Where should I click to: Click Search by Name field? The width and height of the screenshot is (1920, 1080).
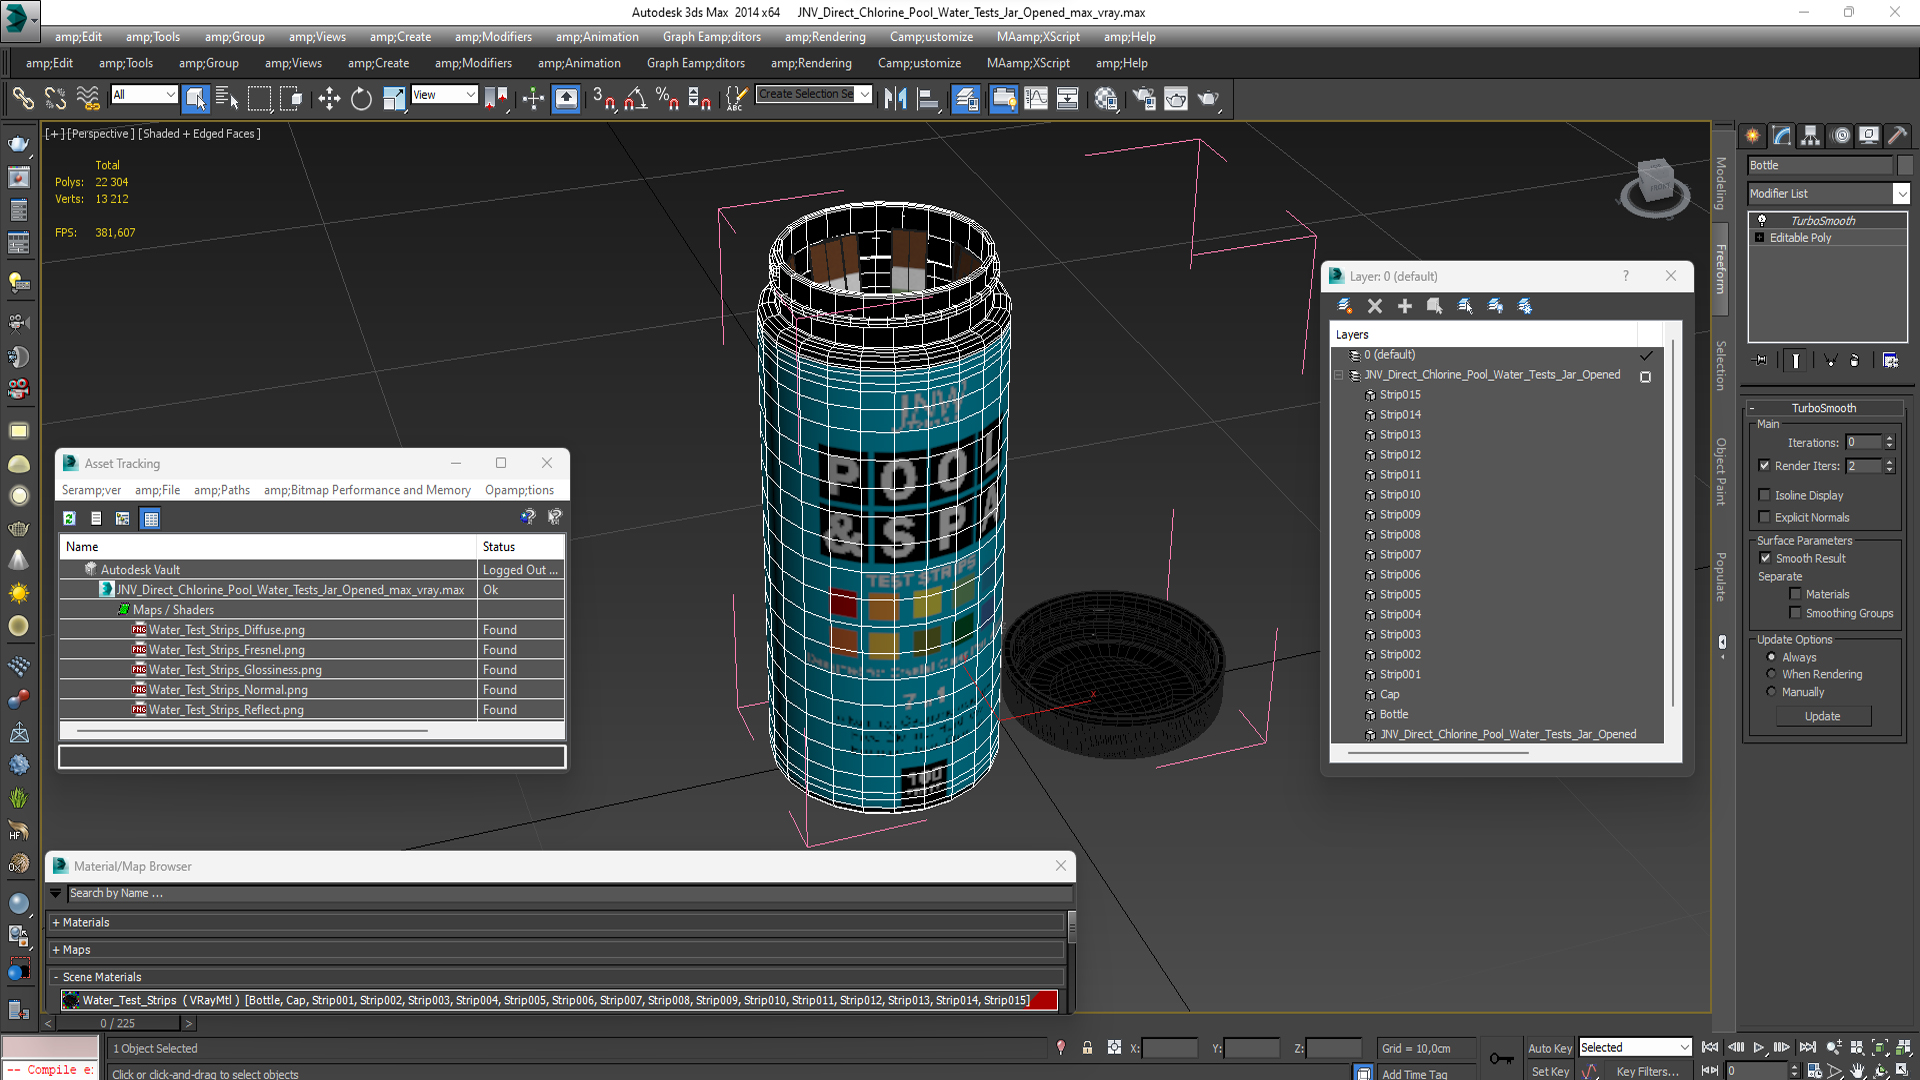pos(569,893)
